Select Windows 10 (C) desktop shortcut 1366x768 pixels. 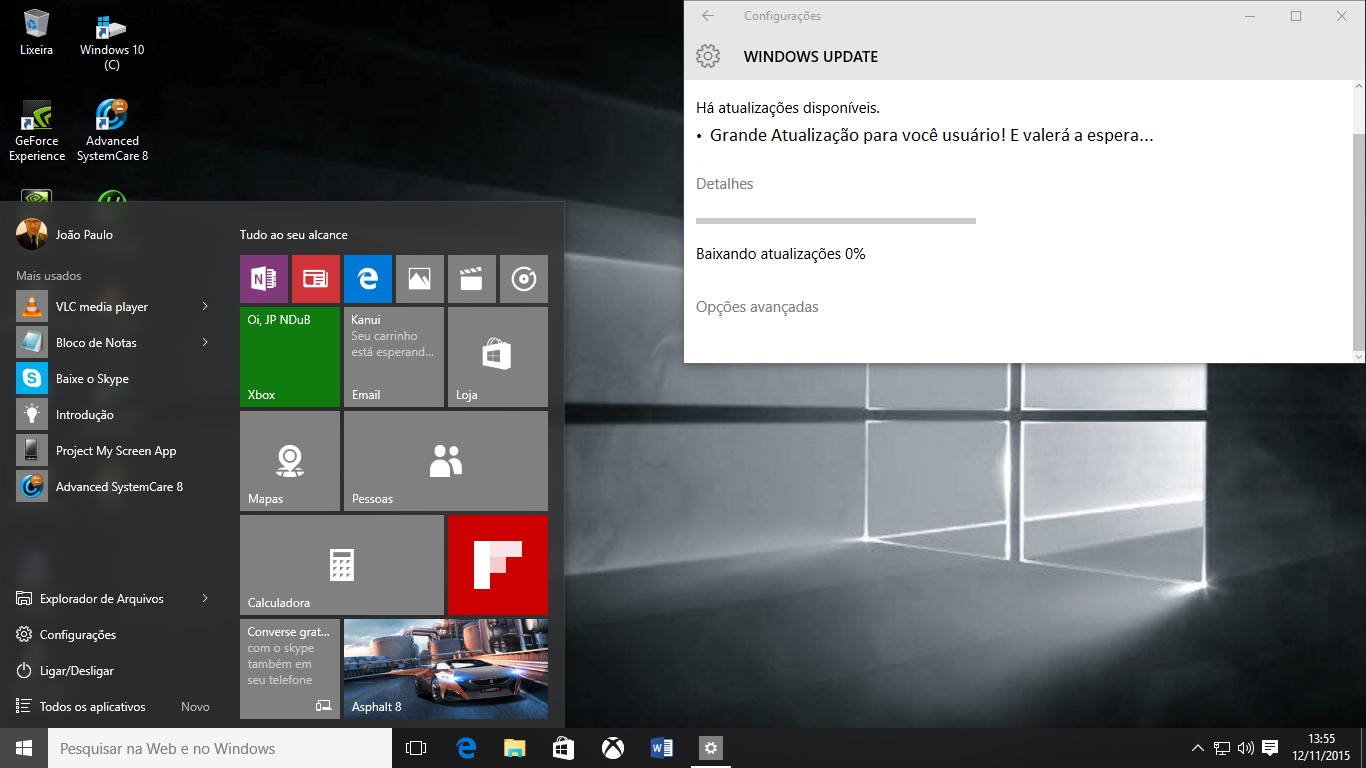(x=112, y=42)
